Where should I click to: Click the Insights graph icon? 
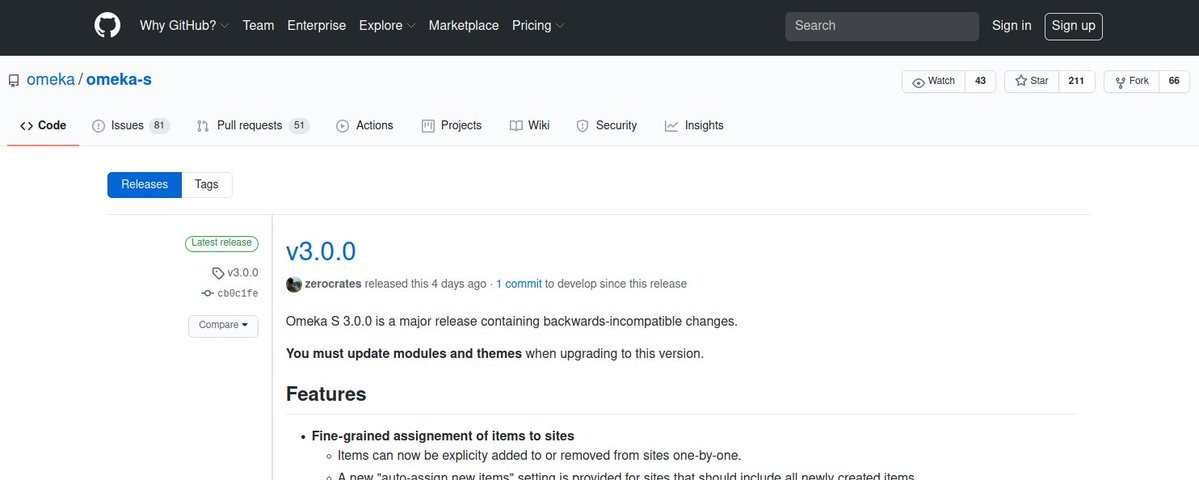click(671, 126)
